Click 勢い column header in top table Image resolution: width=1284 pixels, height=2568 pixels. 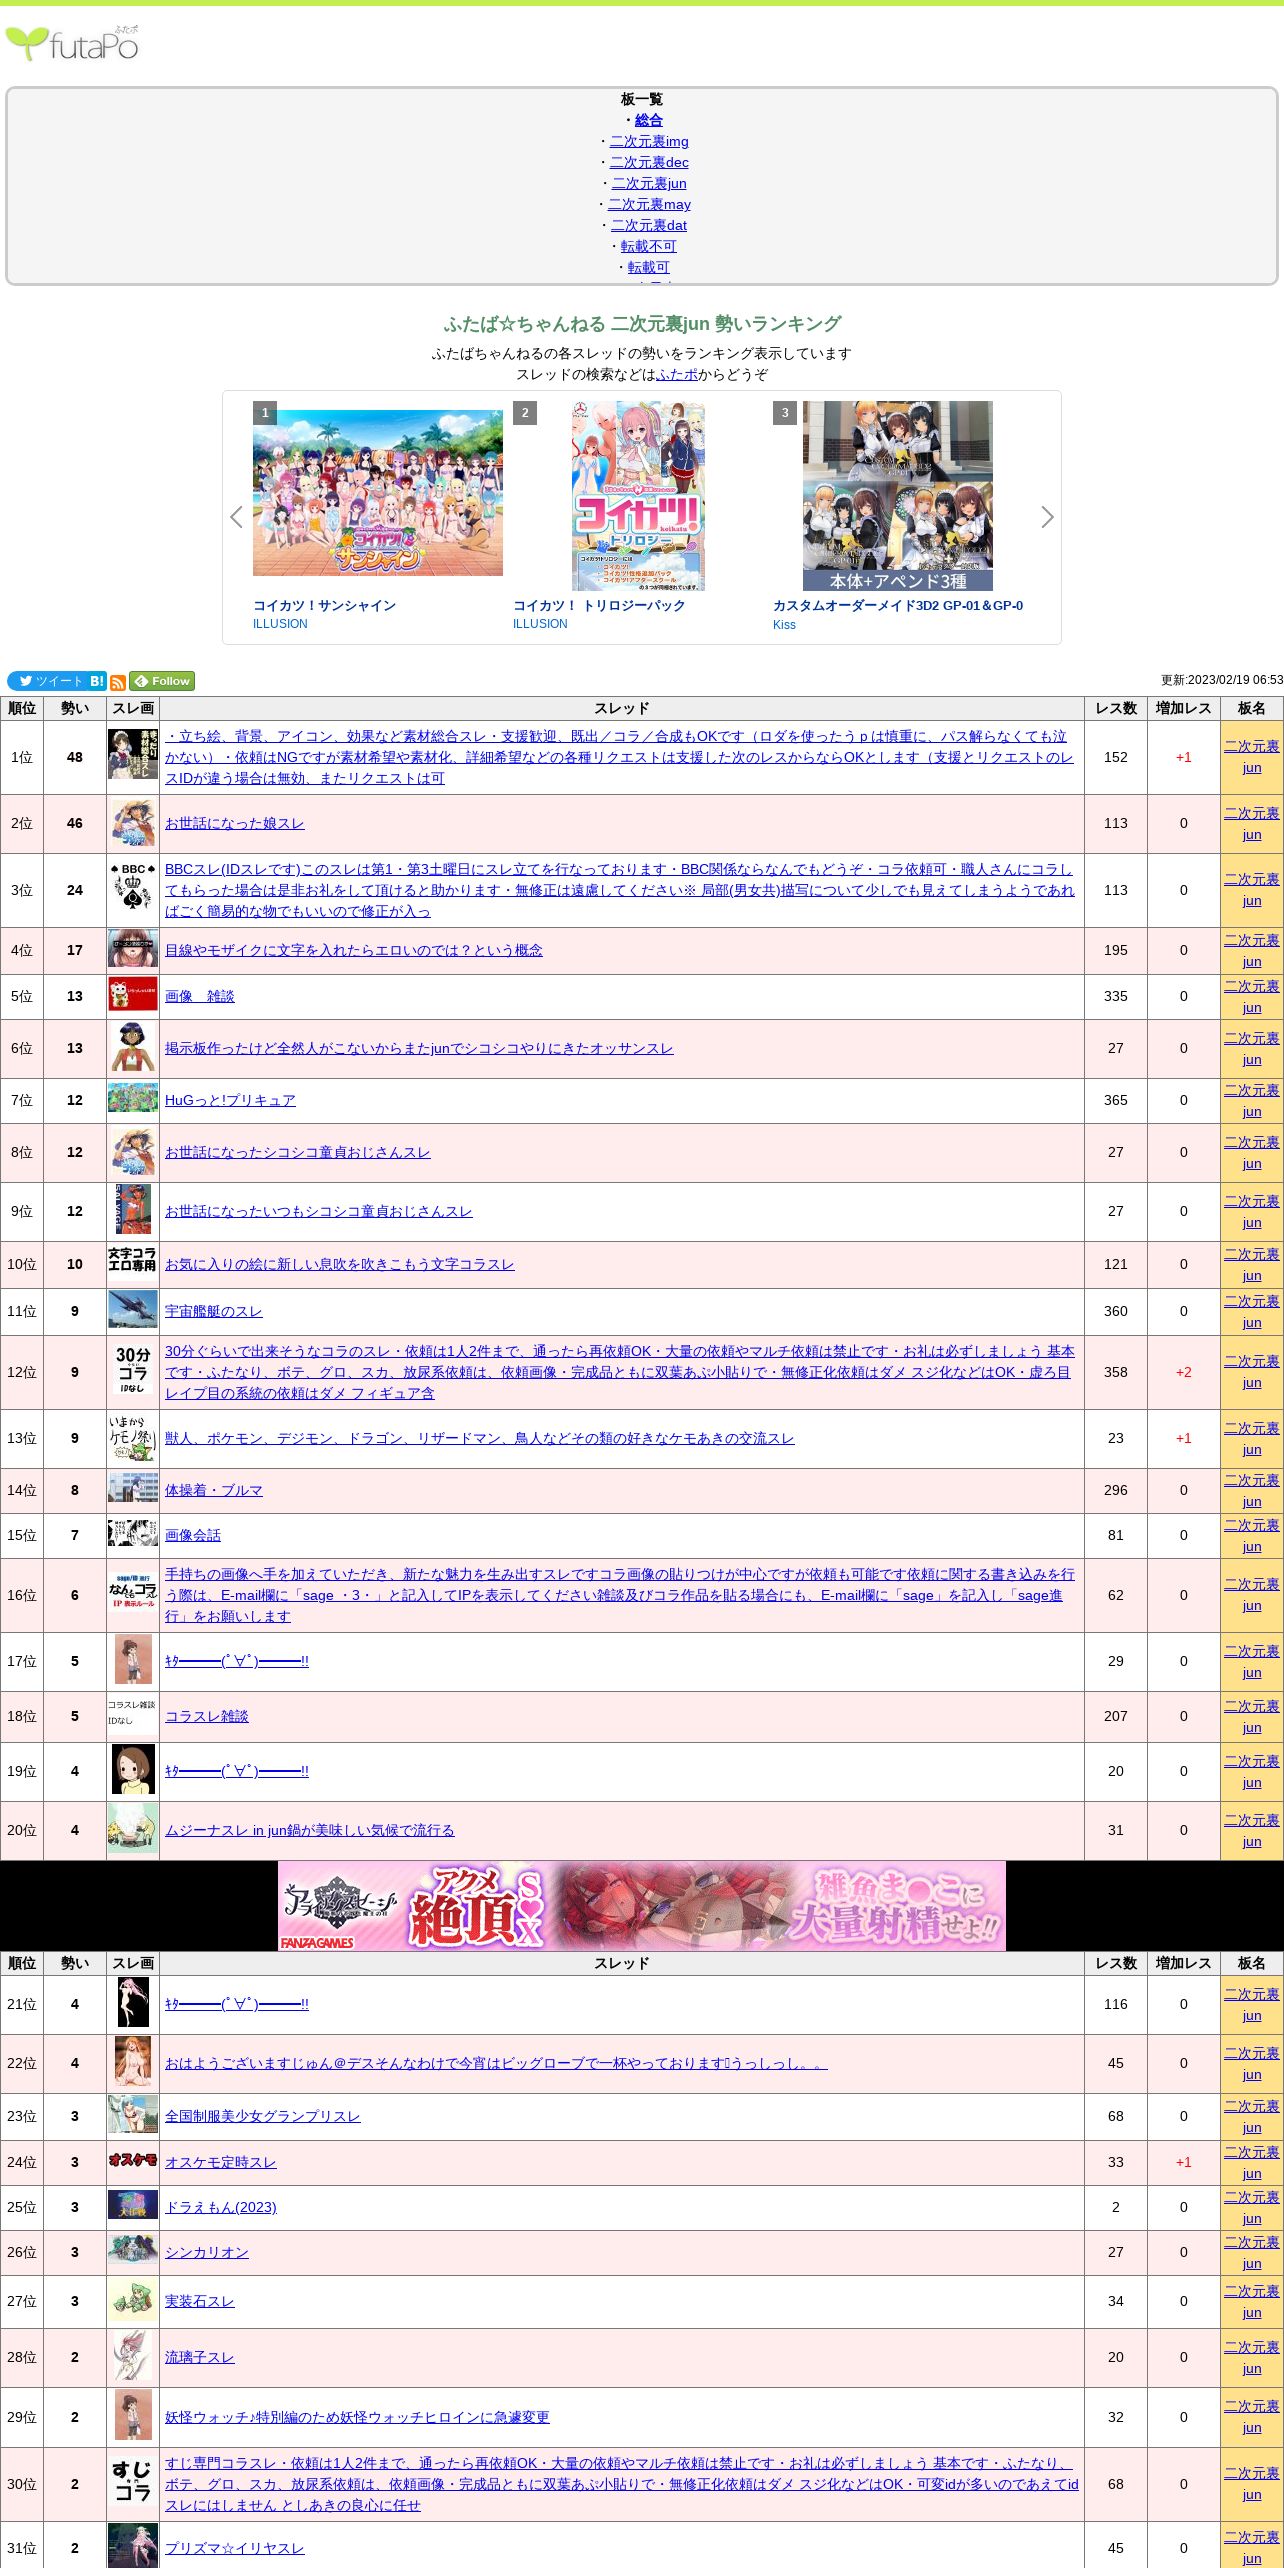tap(75, 708)
